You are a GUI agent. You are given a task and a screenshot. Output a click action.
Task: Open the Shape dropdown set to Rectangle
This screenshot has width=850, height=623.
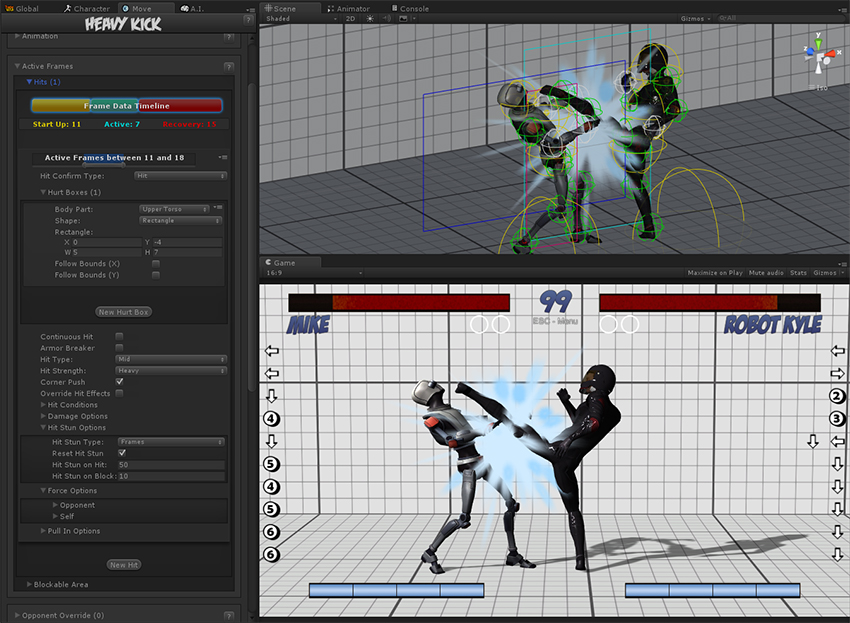[181, 221]
